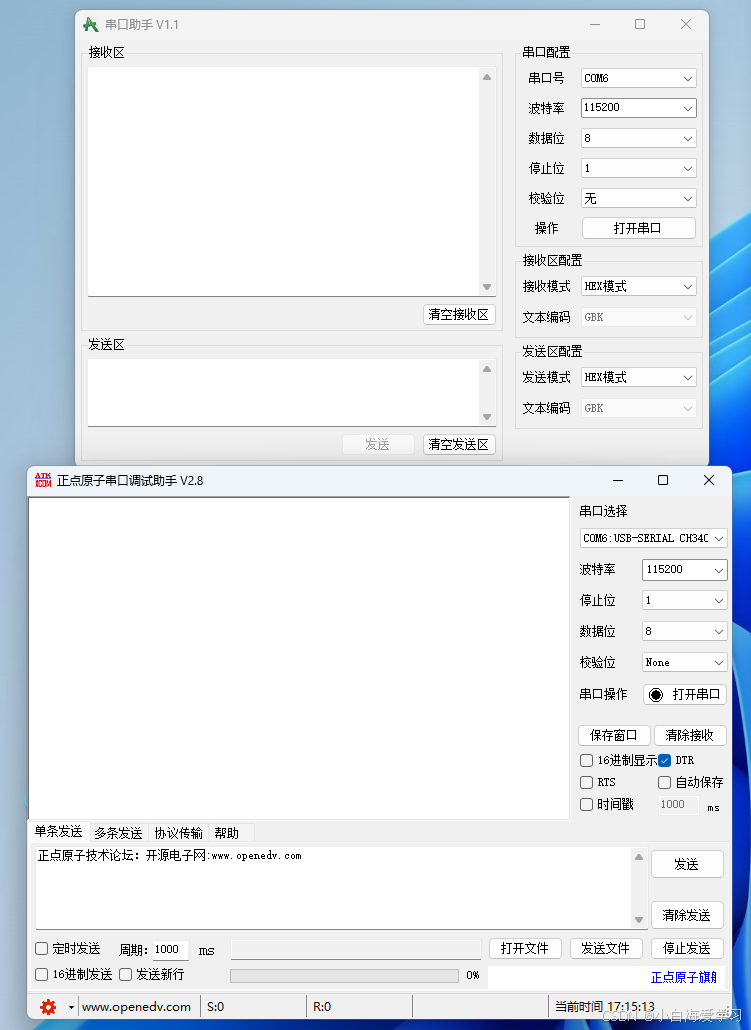Click 打开串口 button in 串口助手 V1.1
Viewport: 751px width, 1030px height.
tap(639, 228)
